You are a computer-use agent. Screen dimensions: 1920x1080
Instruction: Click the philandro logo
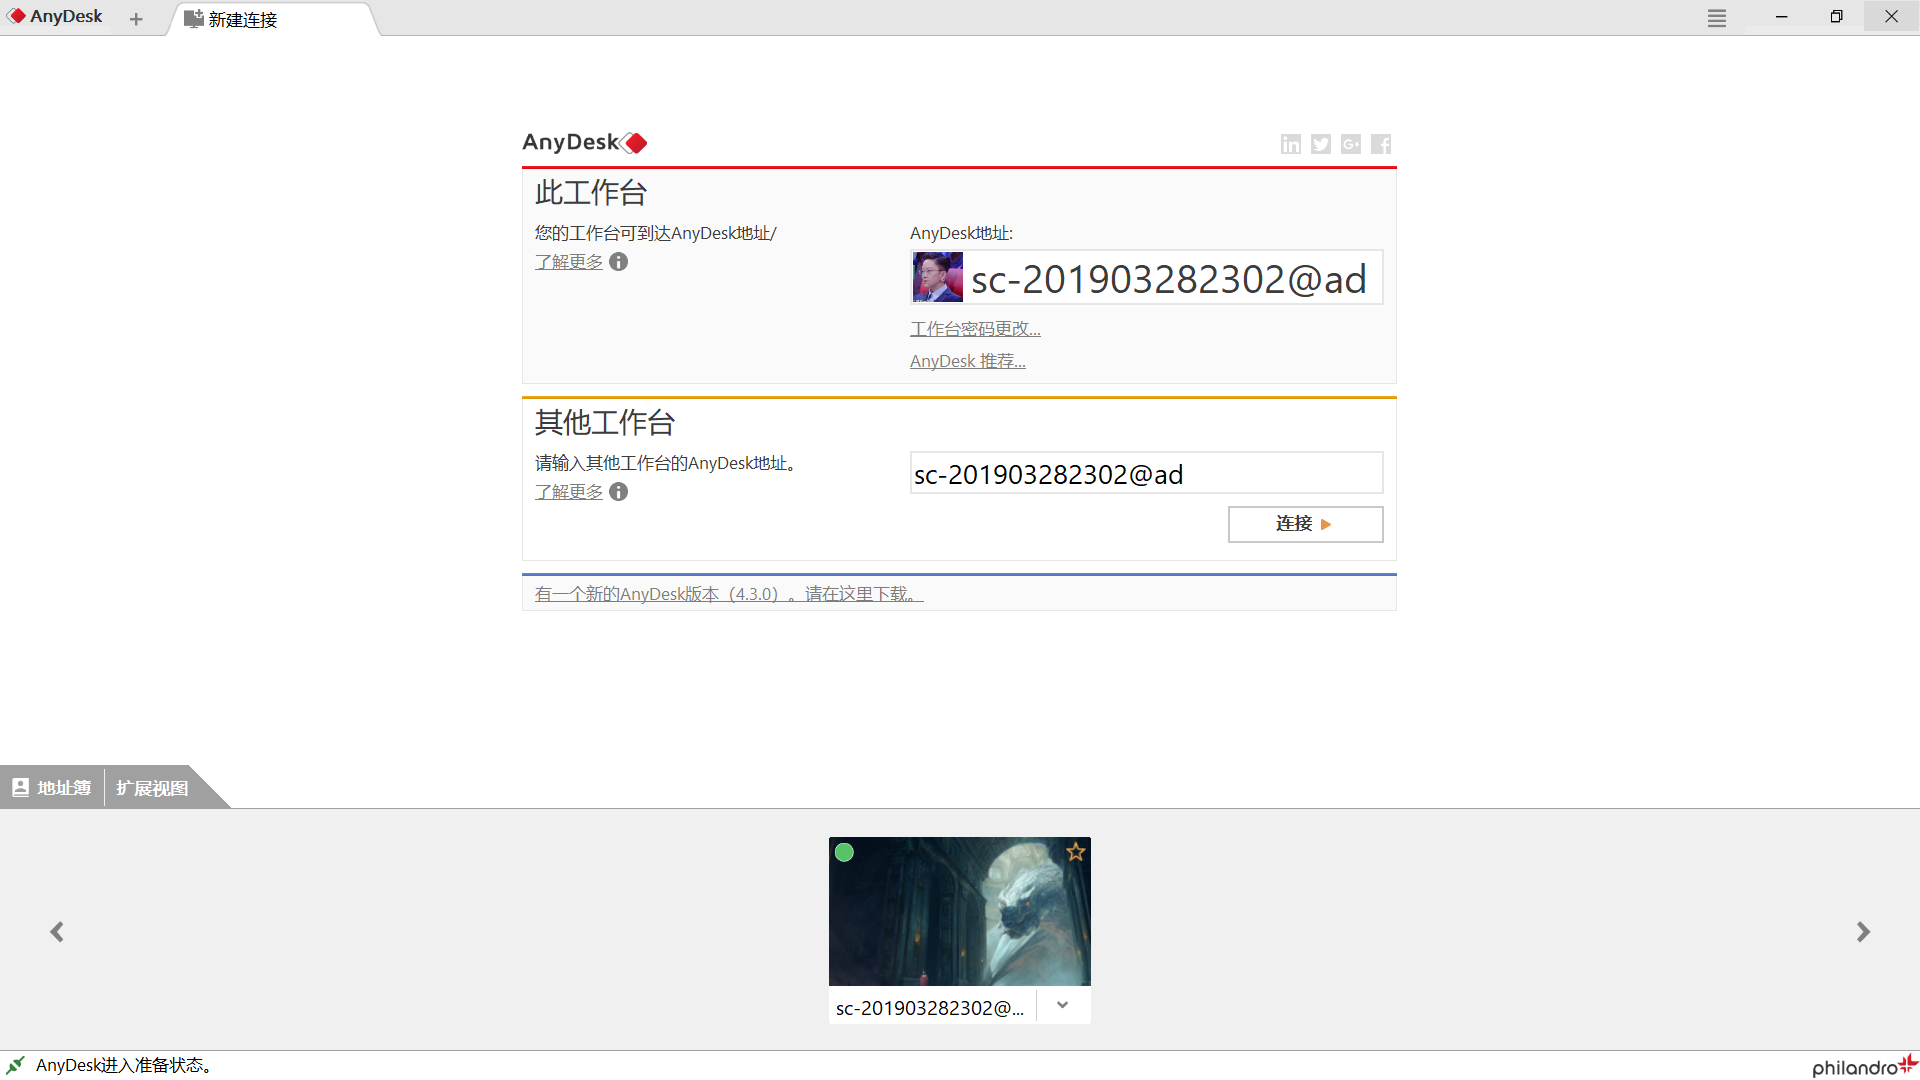[1864, 1066]
